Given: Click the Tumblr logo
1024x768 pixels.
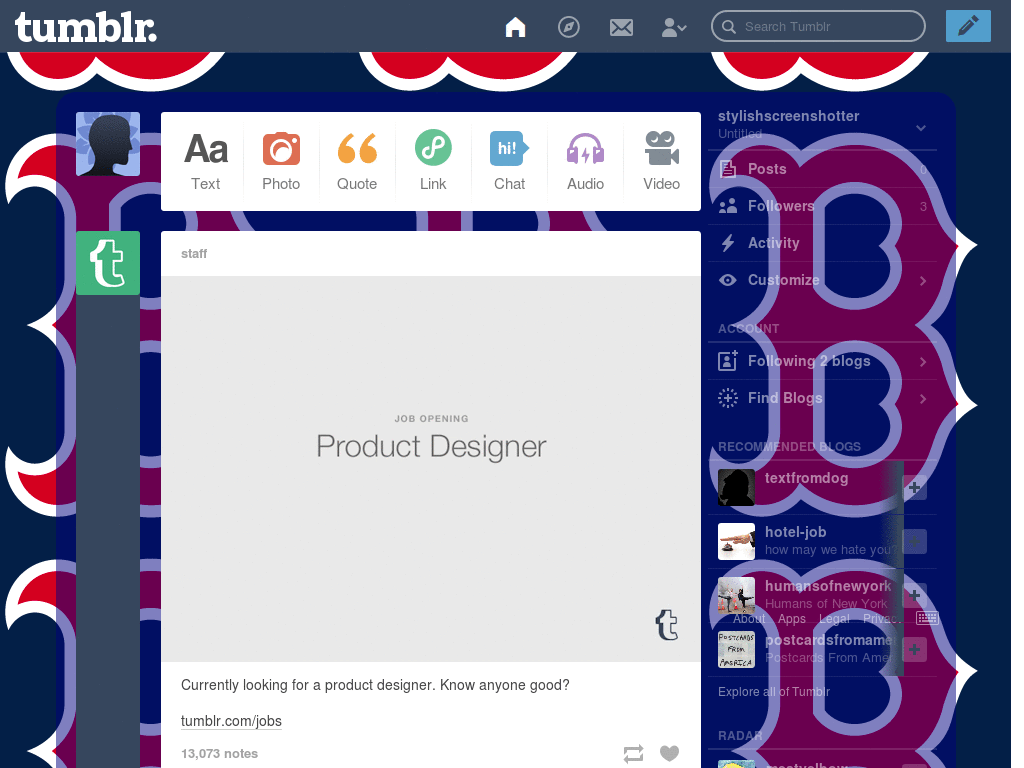Looking at the screenshot, I should [x=86, y=27].
